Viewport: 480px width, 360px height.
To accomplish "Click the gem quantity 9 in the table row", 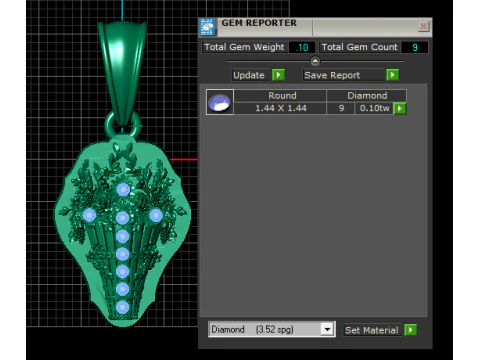I will pyautogui.click(x=341, y=108).
